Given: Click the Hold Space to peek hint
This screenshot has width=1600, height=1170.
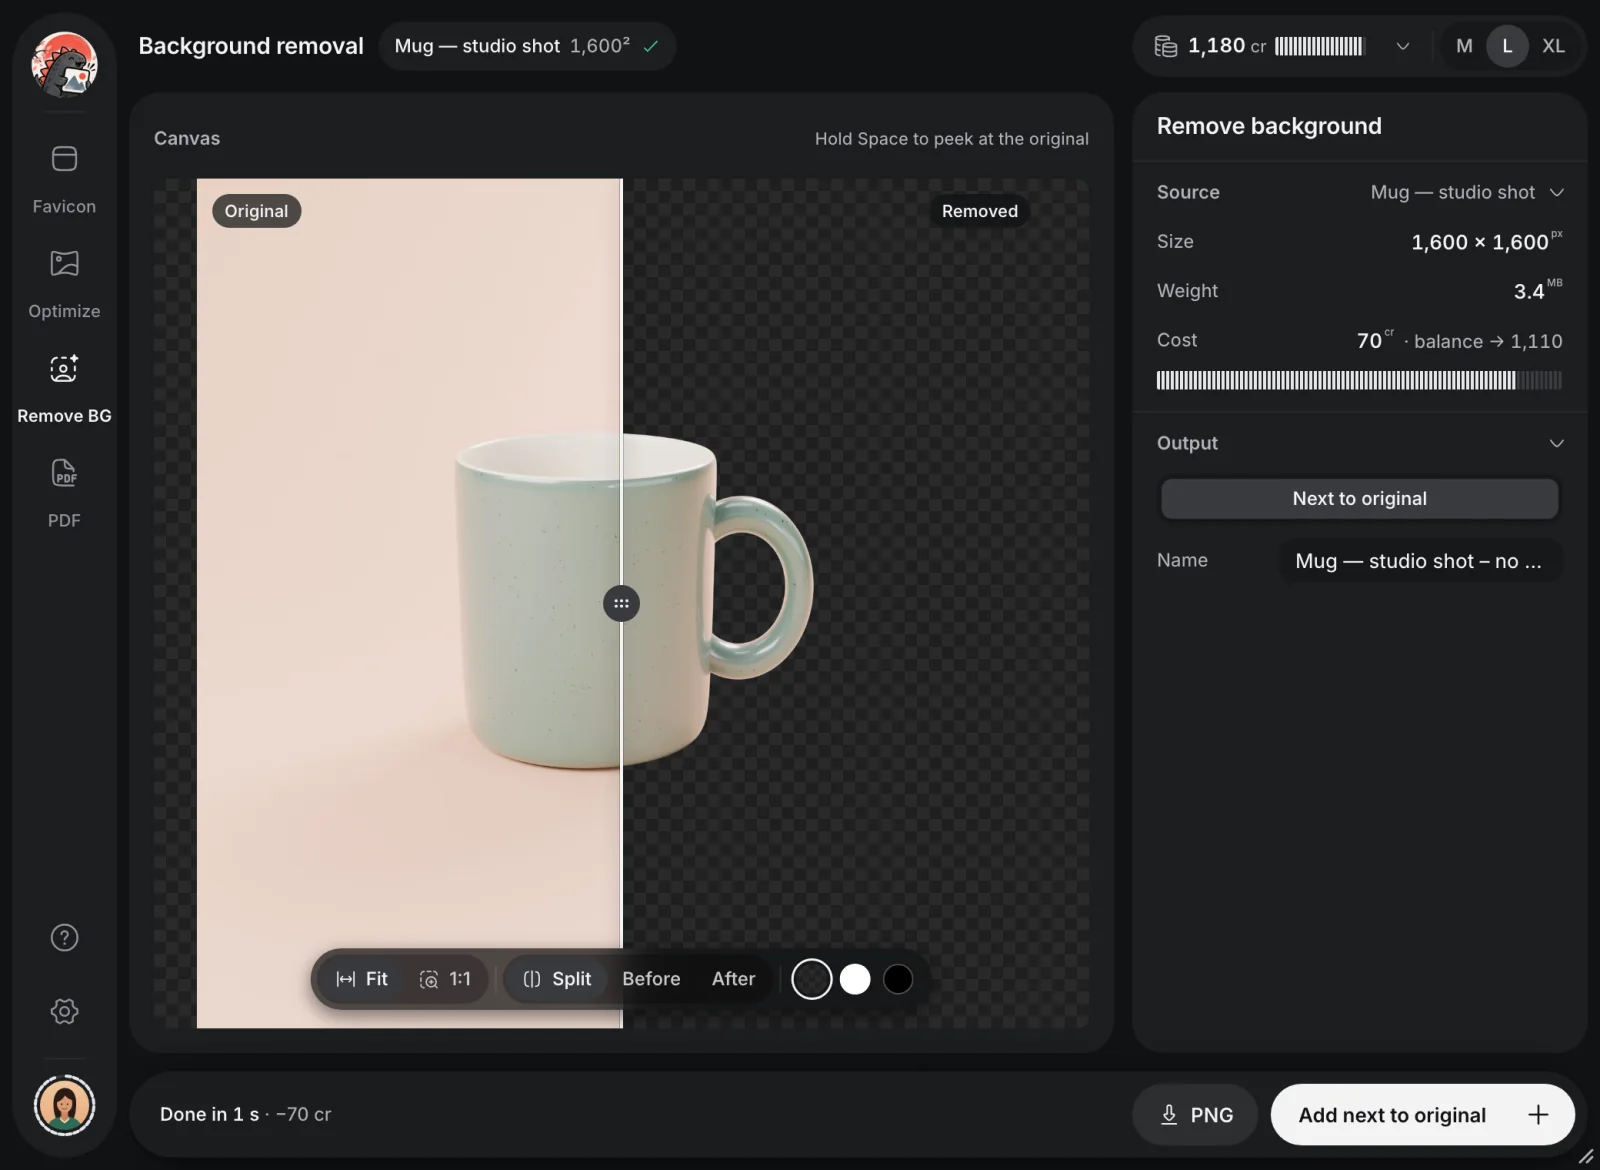Looking at the screenshot, I should click(x=951, y=139).
